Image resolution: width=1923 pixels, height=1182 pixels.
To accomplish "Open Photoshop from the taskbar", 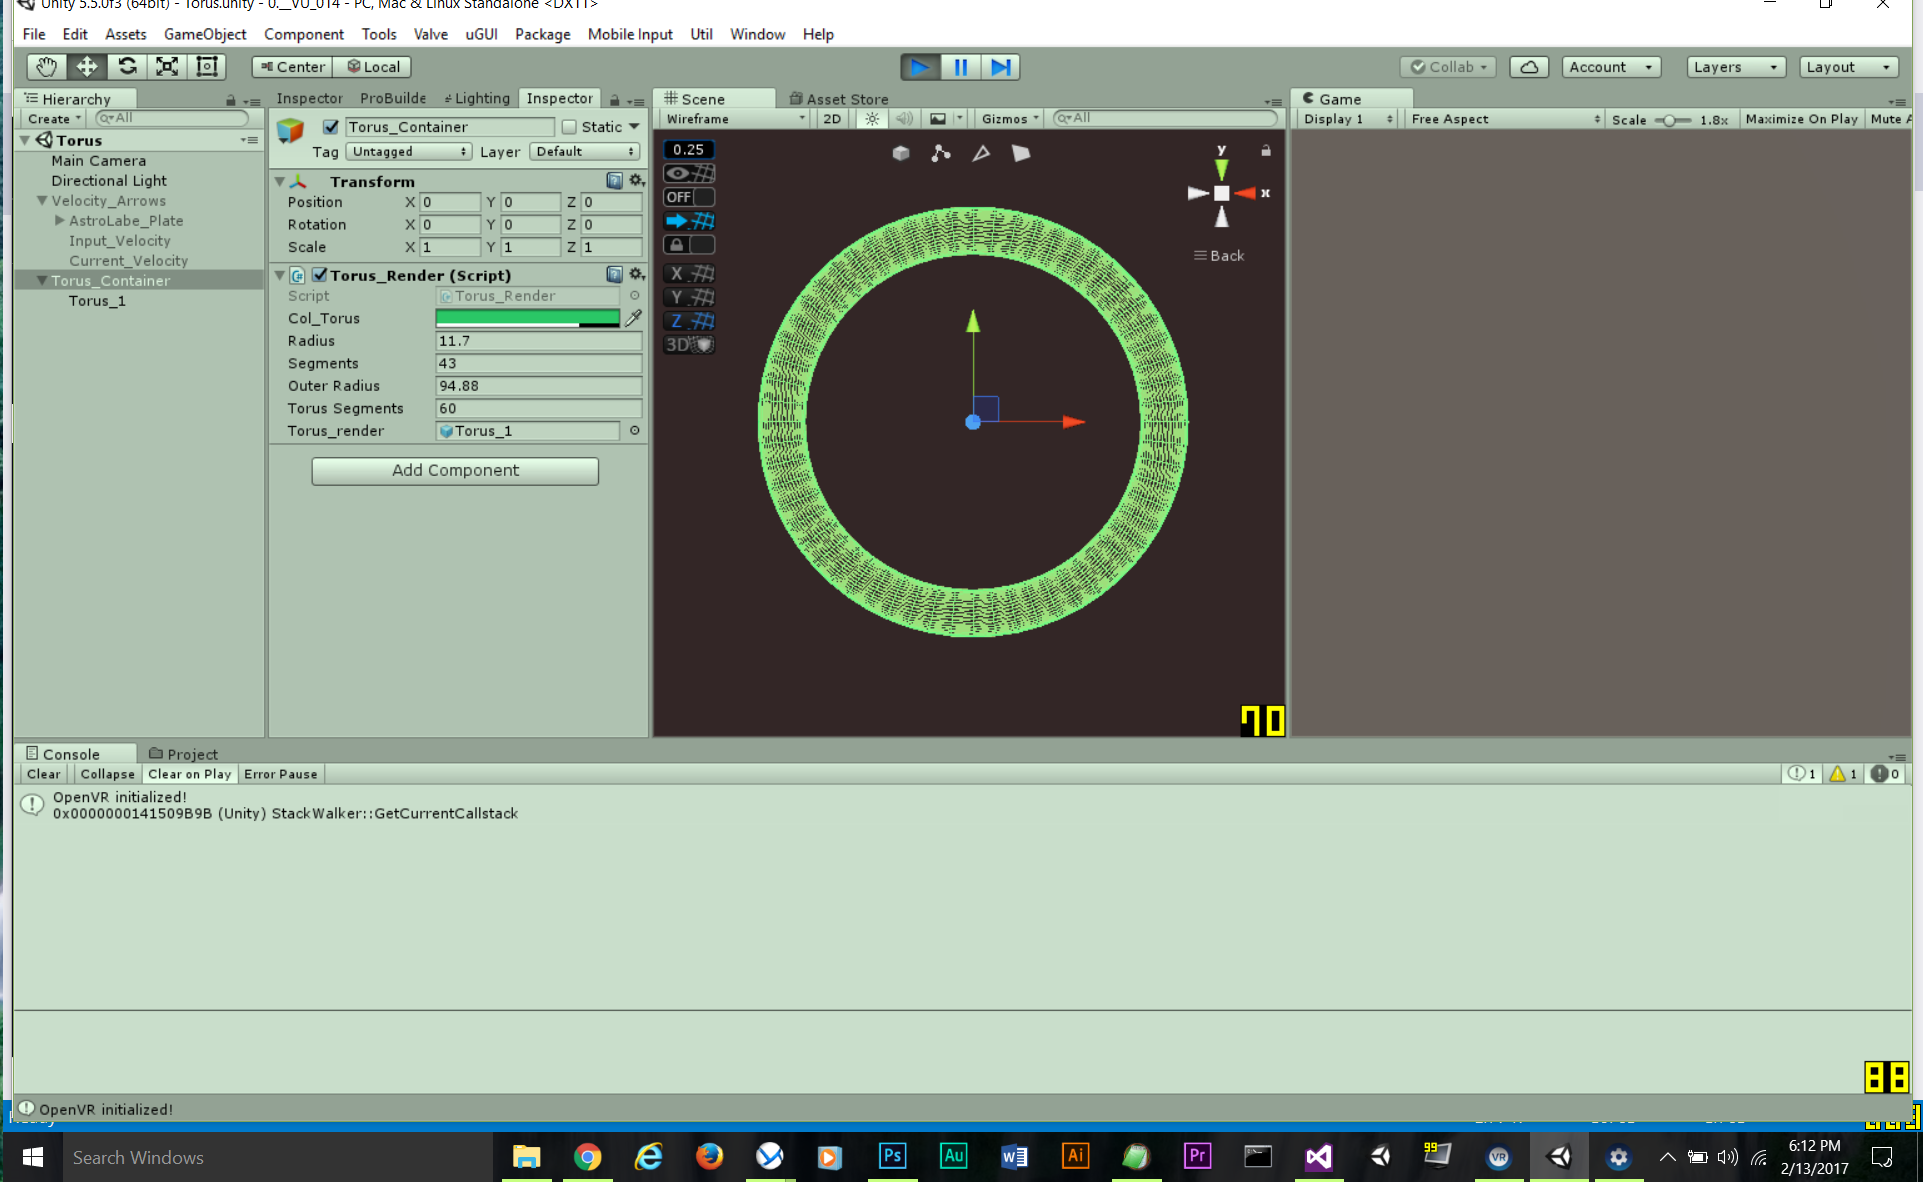I will tap(892, 1157).
